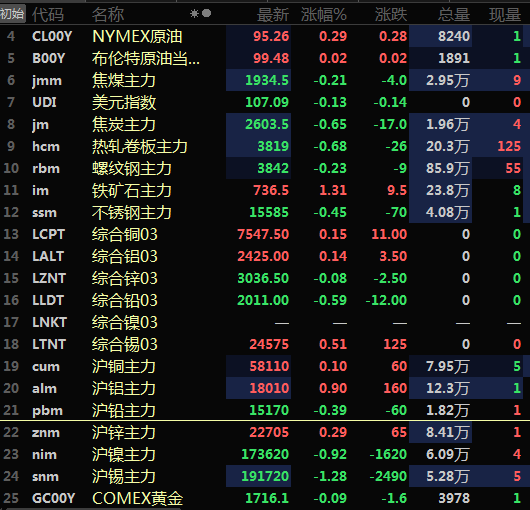Sort by the 涨幅% column header
Viewport: 530px width, 510px height.
tap(324, 15)
